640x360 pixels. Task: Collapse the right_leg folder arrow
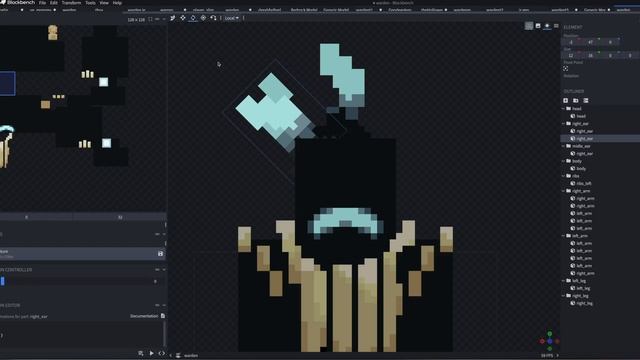pyautogui.click(x=564, y=296)
